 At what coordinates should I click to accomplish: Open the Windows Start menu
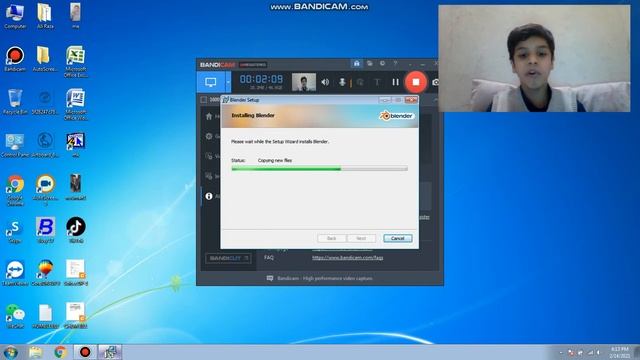click(x=11, y=352)
